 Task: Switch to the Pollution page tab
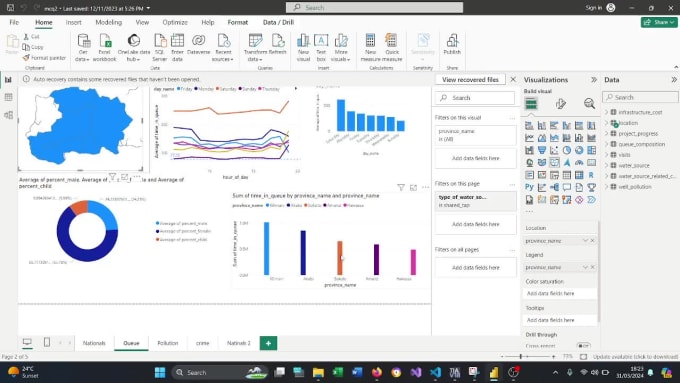[x=168, y=343]
